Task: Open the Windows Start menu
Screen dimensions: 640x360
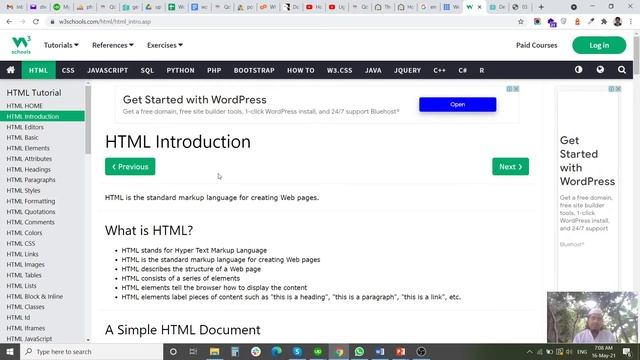Action: (x=10, y=351)
